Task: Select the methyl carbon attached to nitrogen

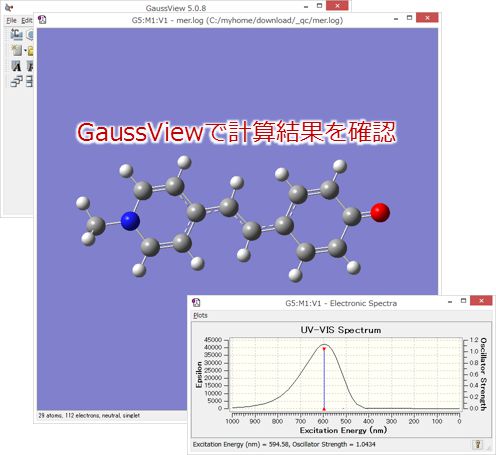Action: click(x=96, y=225)
